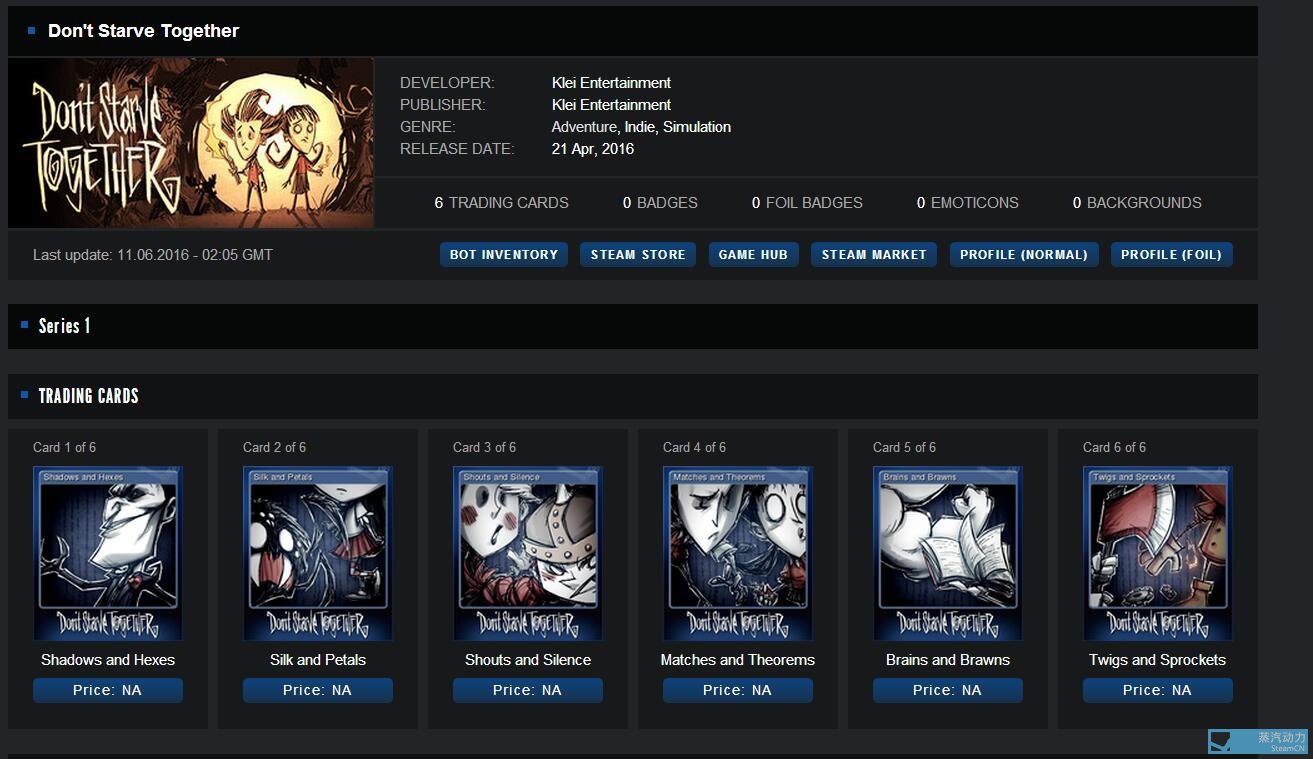This screenshot has width=1313, height=759.
Task: Select the Silk and Petals card image
Action: tap(318, 553)
